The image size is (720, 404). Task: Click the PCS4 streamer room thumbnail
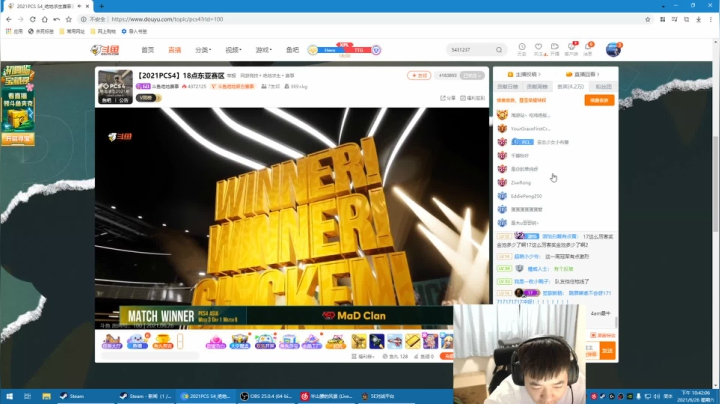point(115,86)
